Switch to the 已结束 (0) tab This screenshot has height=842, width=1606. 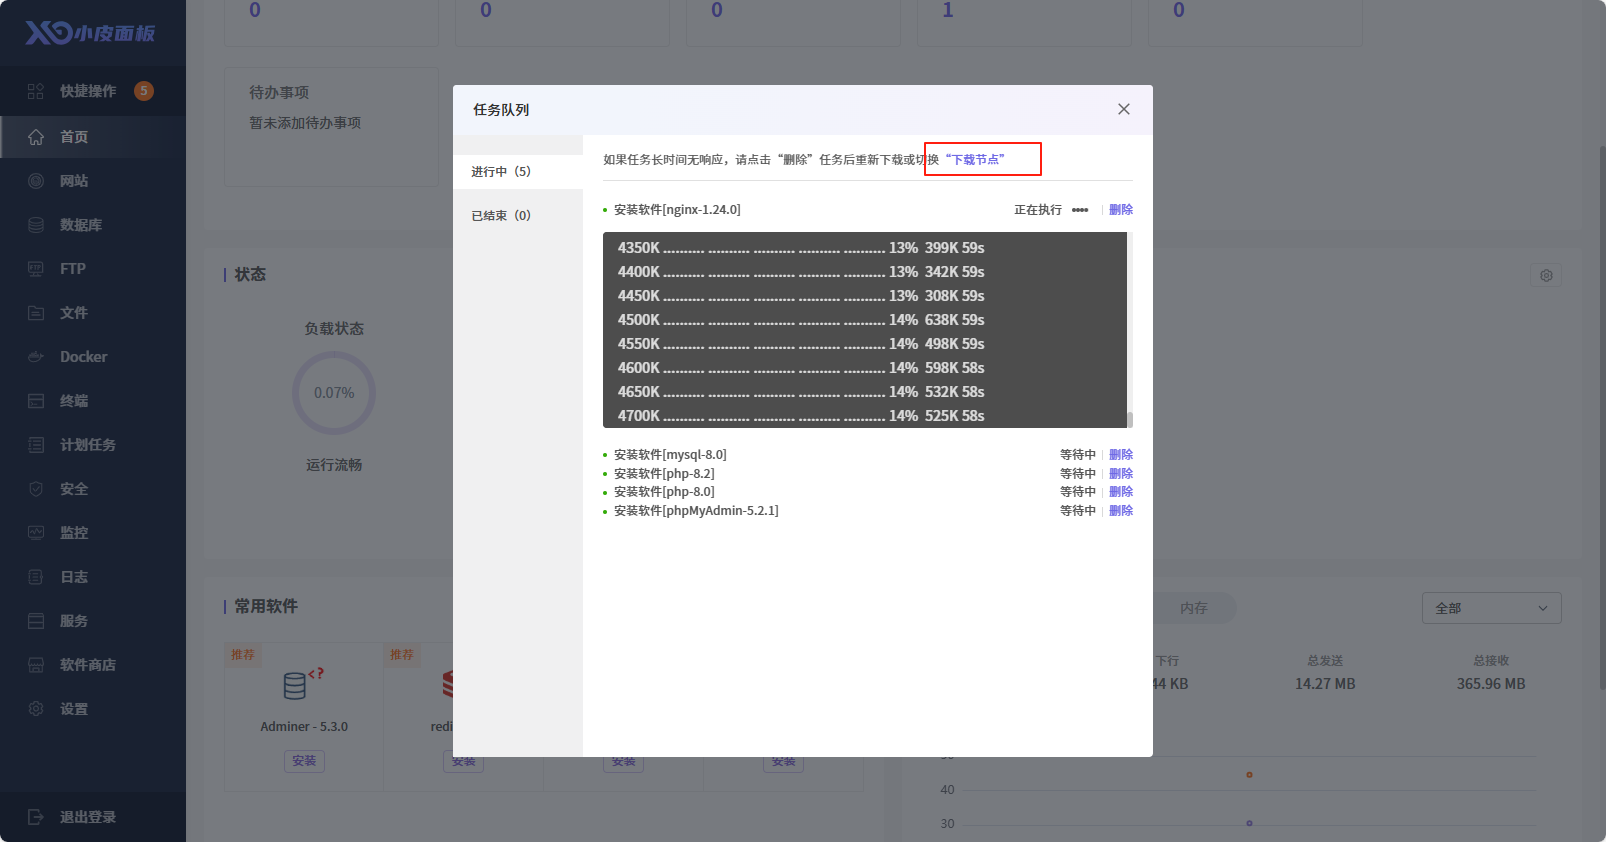(501, 216)
